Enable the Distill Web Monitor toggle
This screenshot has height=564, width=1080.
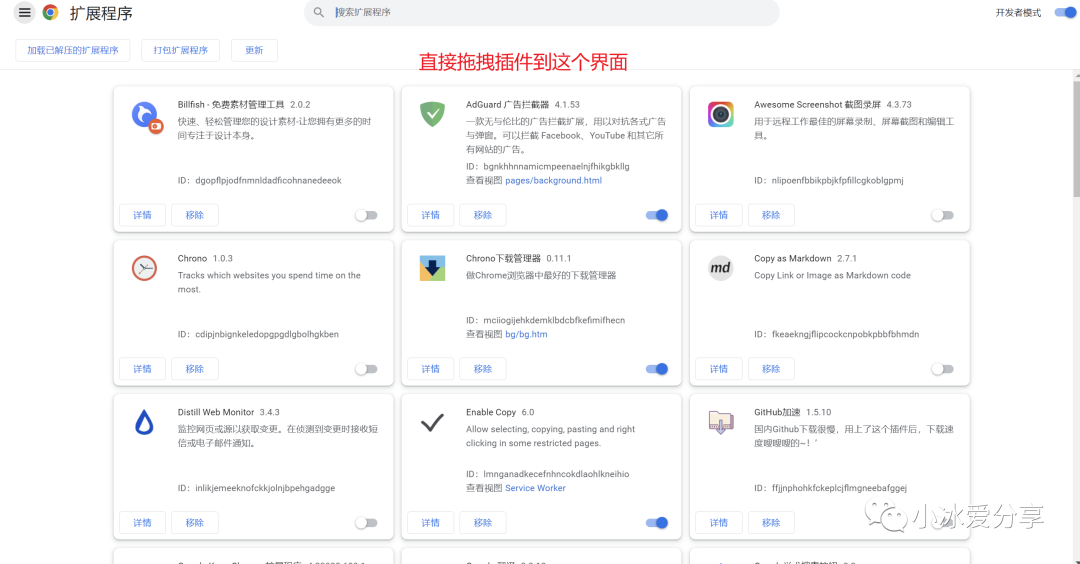point(366,523)
